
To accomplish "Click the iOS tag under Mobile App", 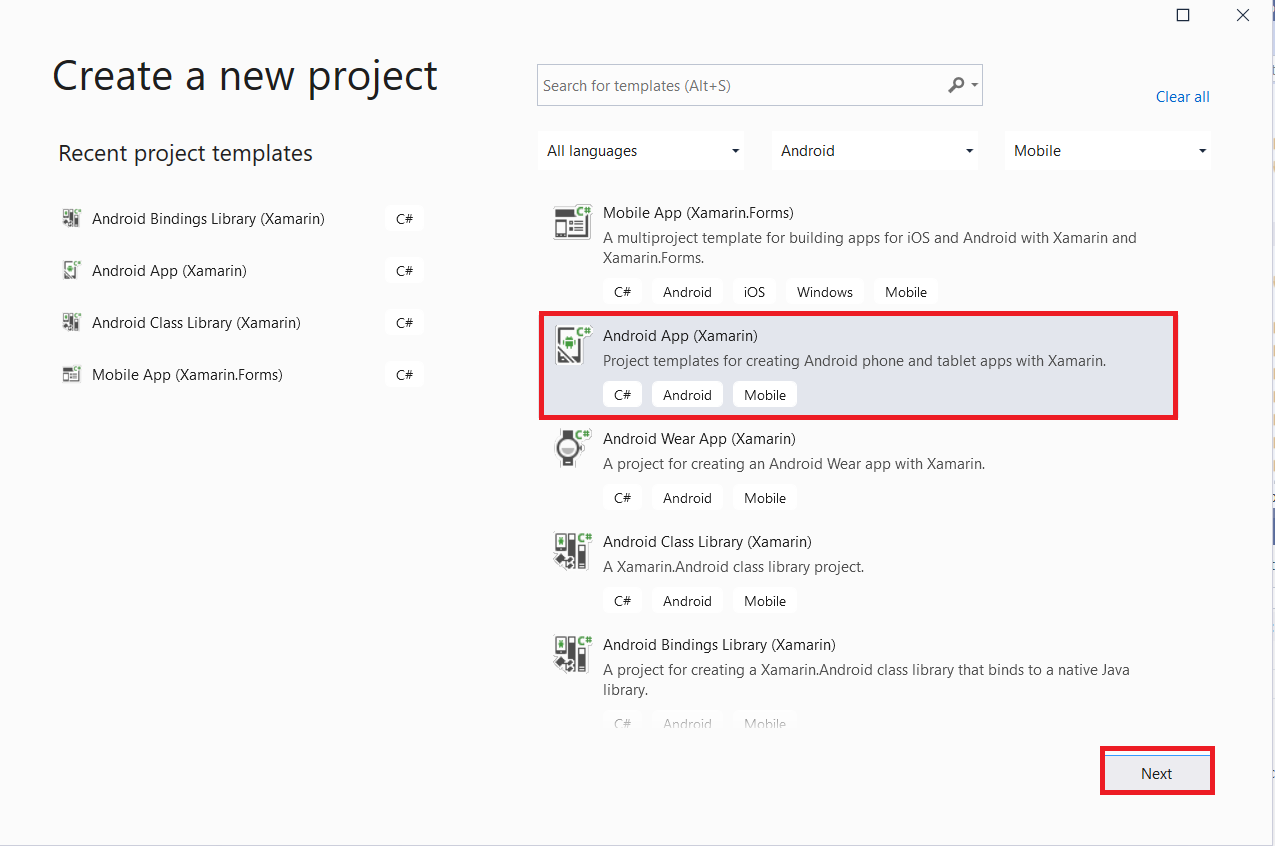I will coord(754,292).
